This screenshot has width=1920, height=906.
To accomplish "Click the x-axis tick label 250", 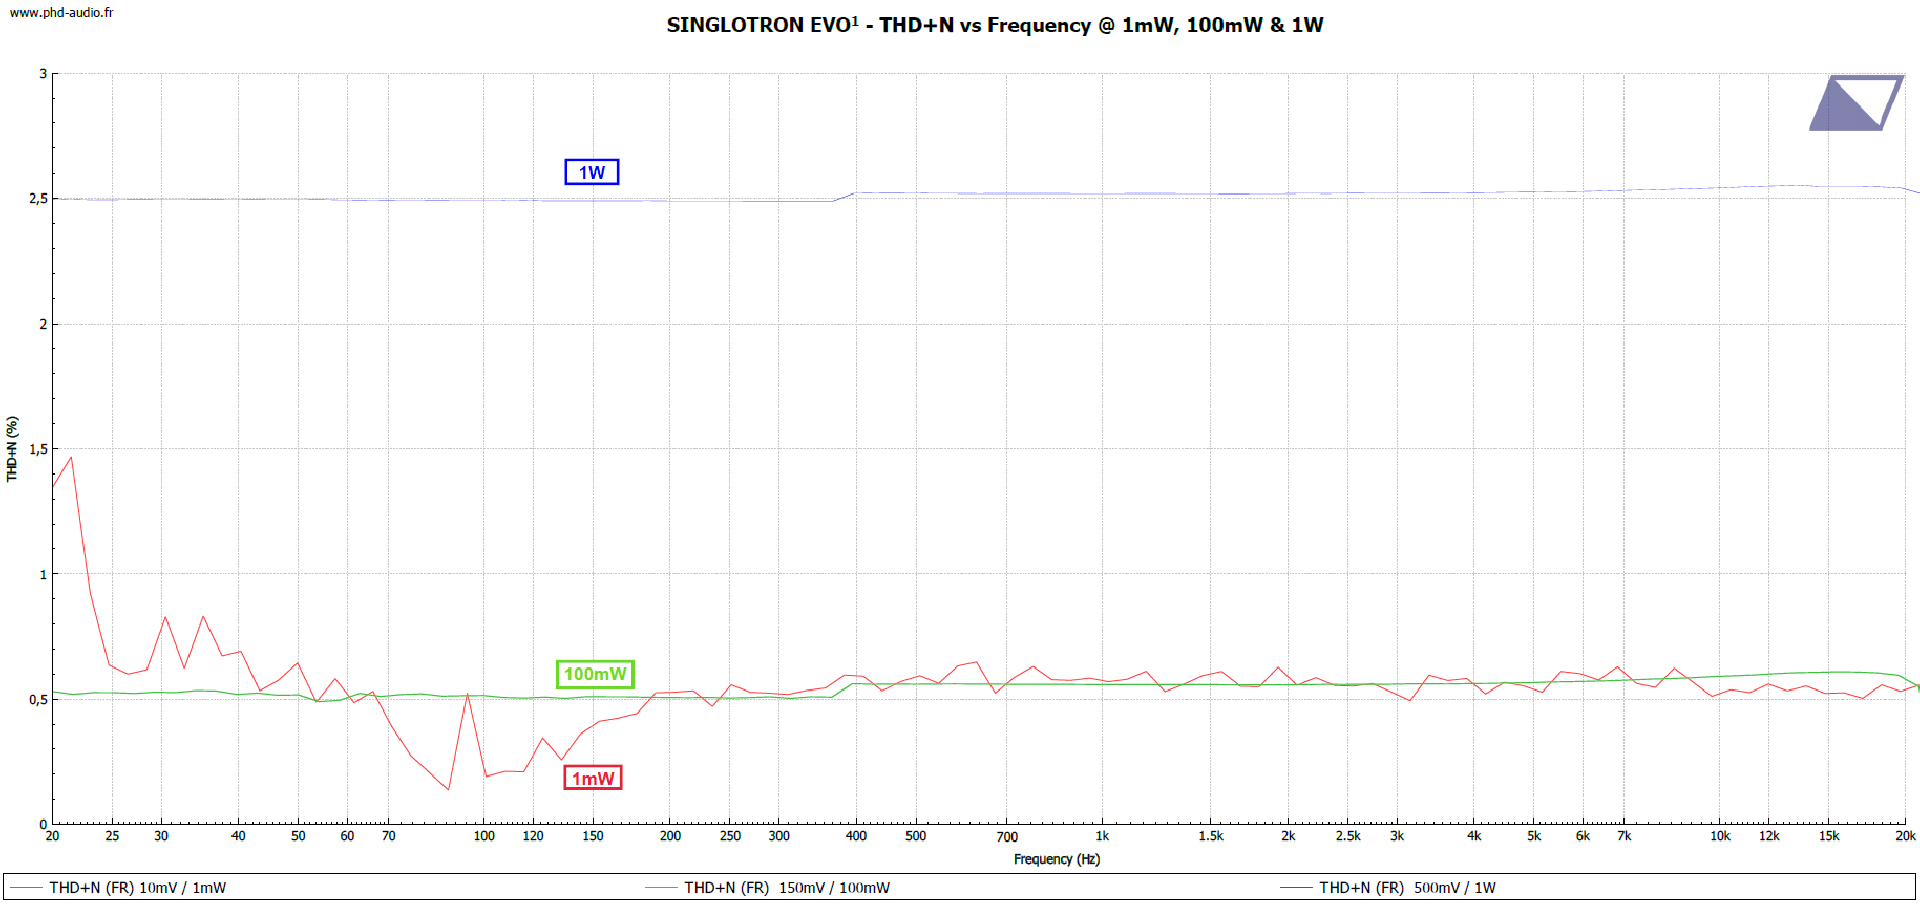I will (730, 836).
